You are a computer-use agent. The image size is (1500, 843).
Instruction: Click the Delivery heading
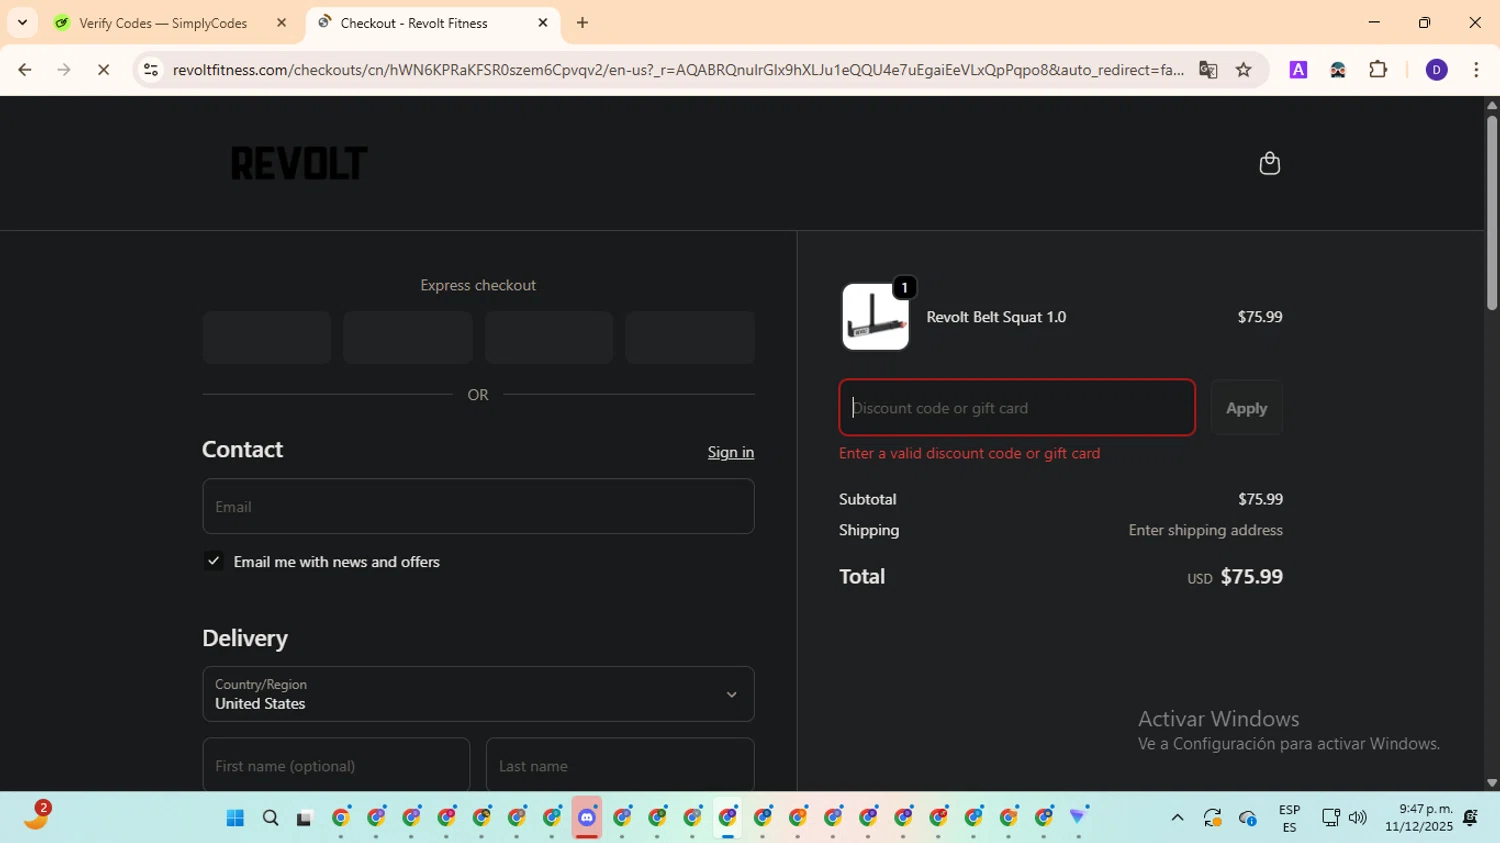tap(245, 638)
